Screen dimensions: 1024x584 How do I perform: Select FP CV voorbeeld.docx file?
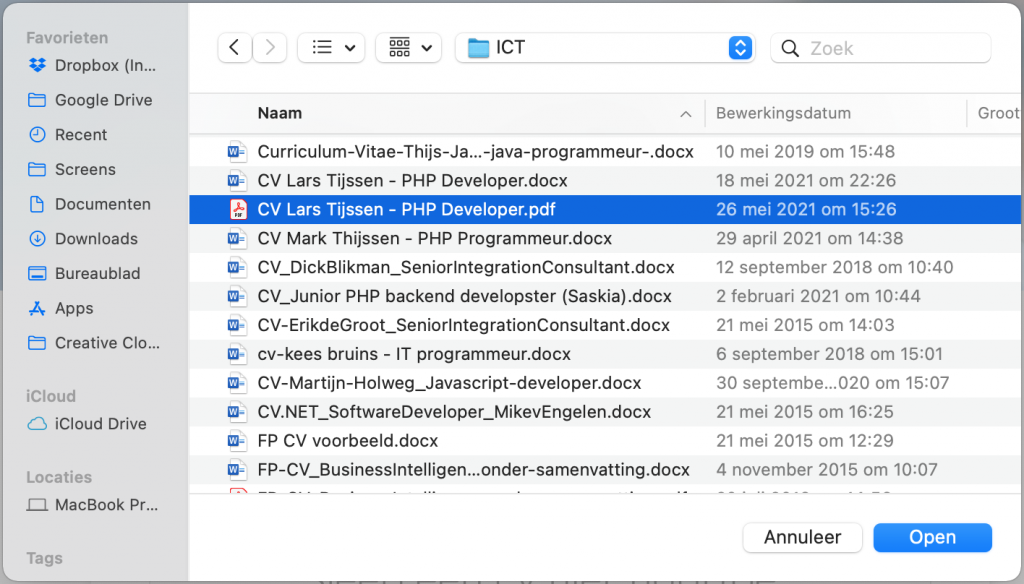click(x=347, y=441)
